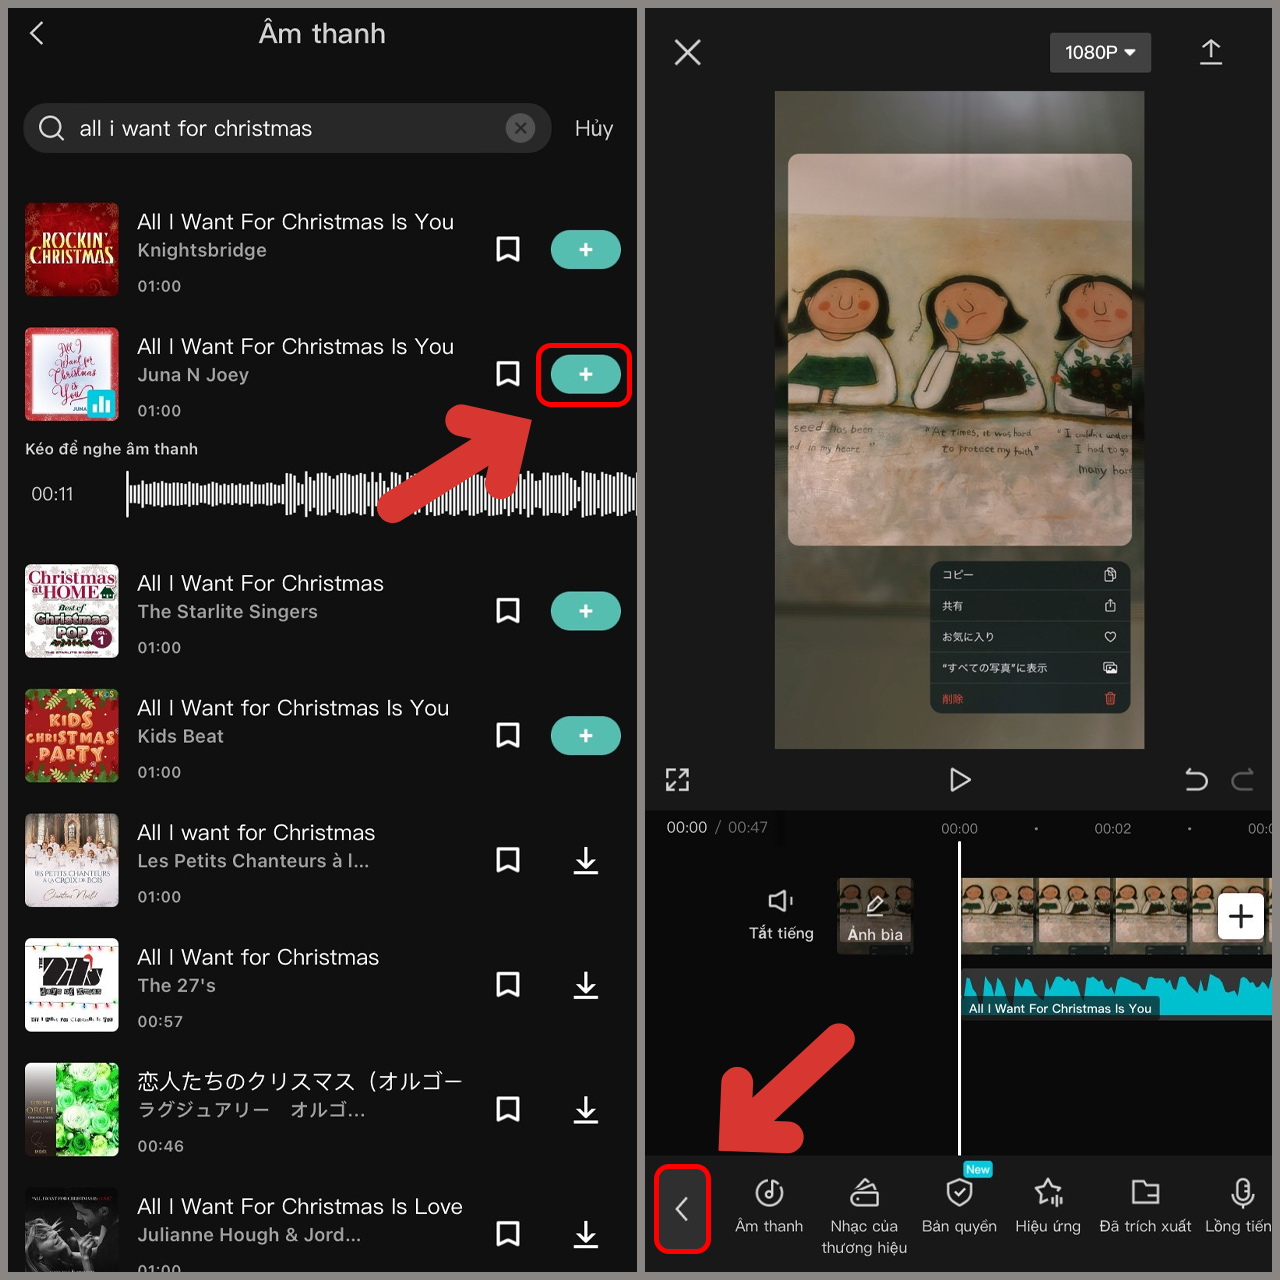1280x1280 pixels.
Task: Tap the Kids Christmas Party album cover
Action: [72, 736]
